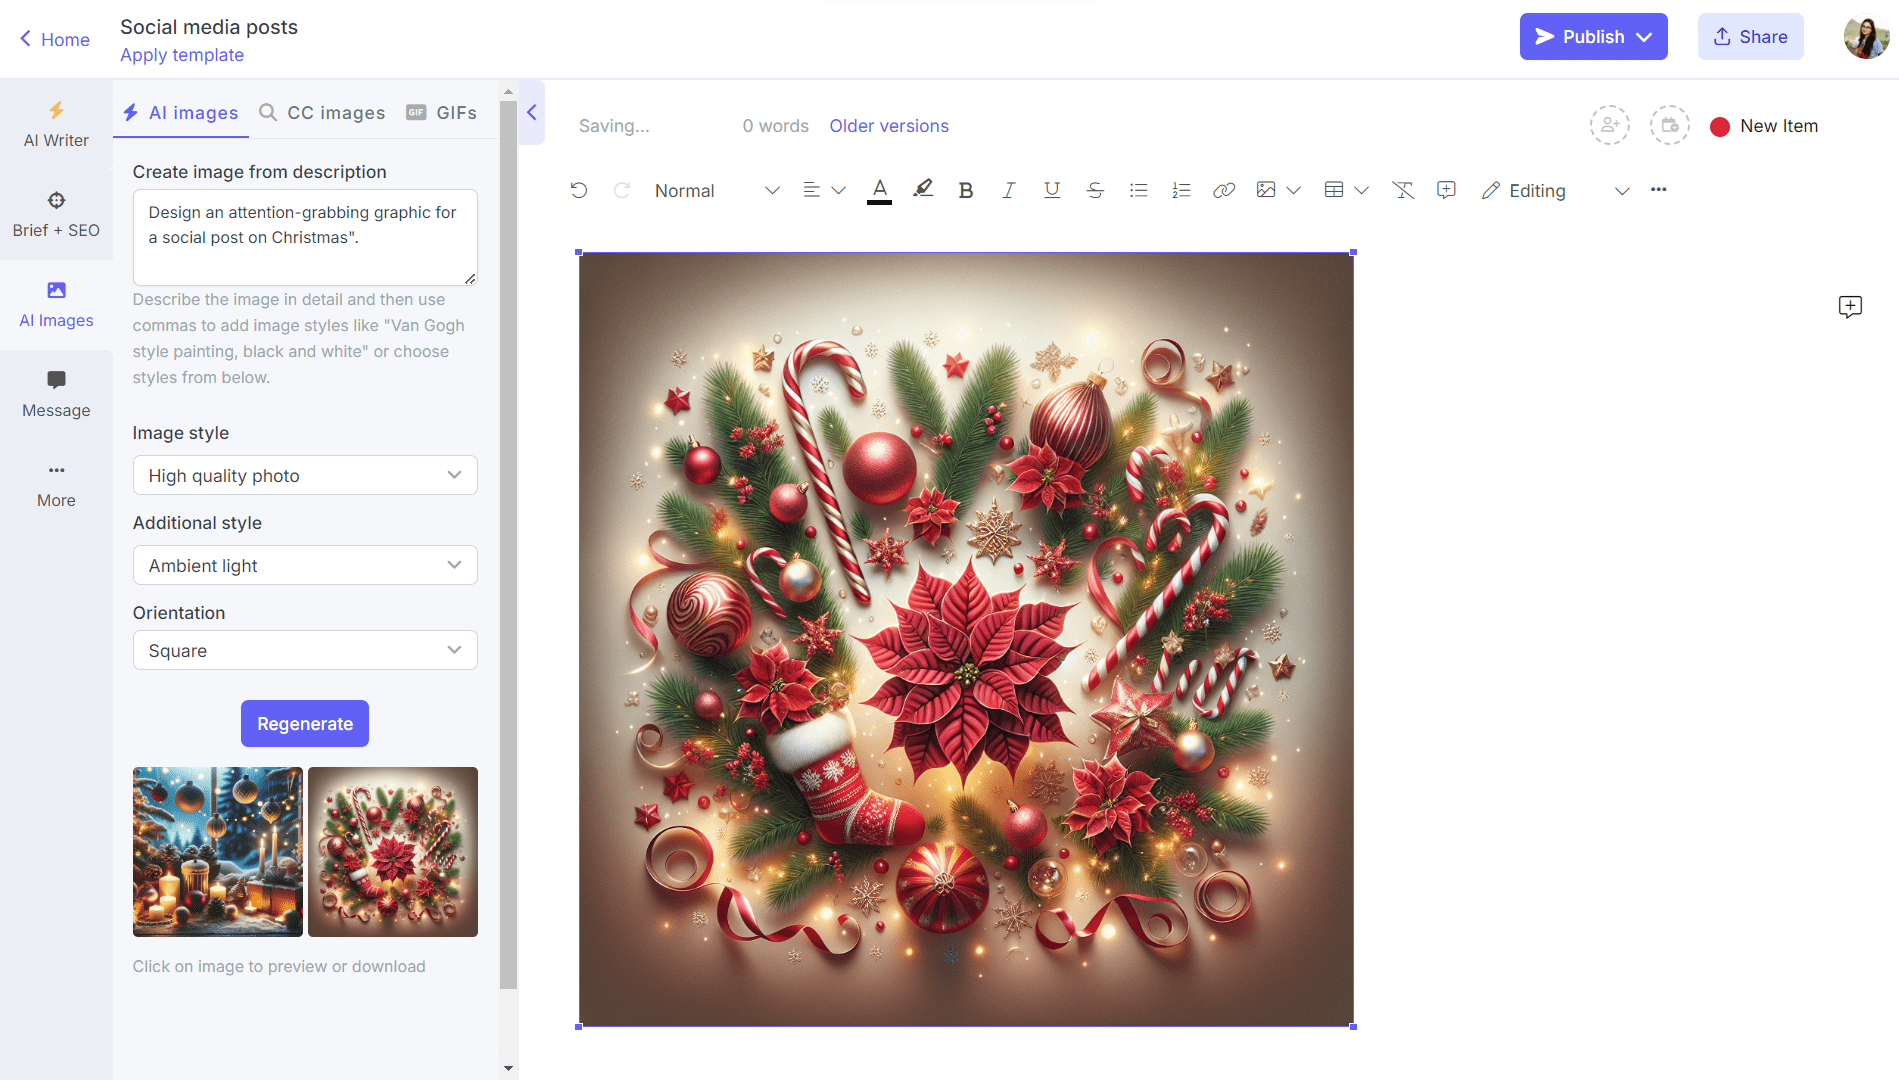Toggle bold formatting in the editor toolbar

point(965,190)
